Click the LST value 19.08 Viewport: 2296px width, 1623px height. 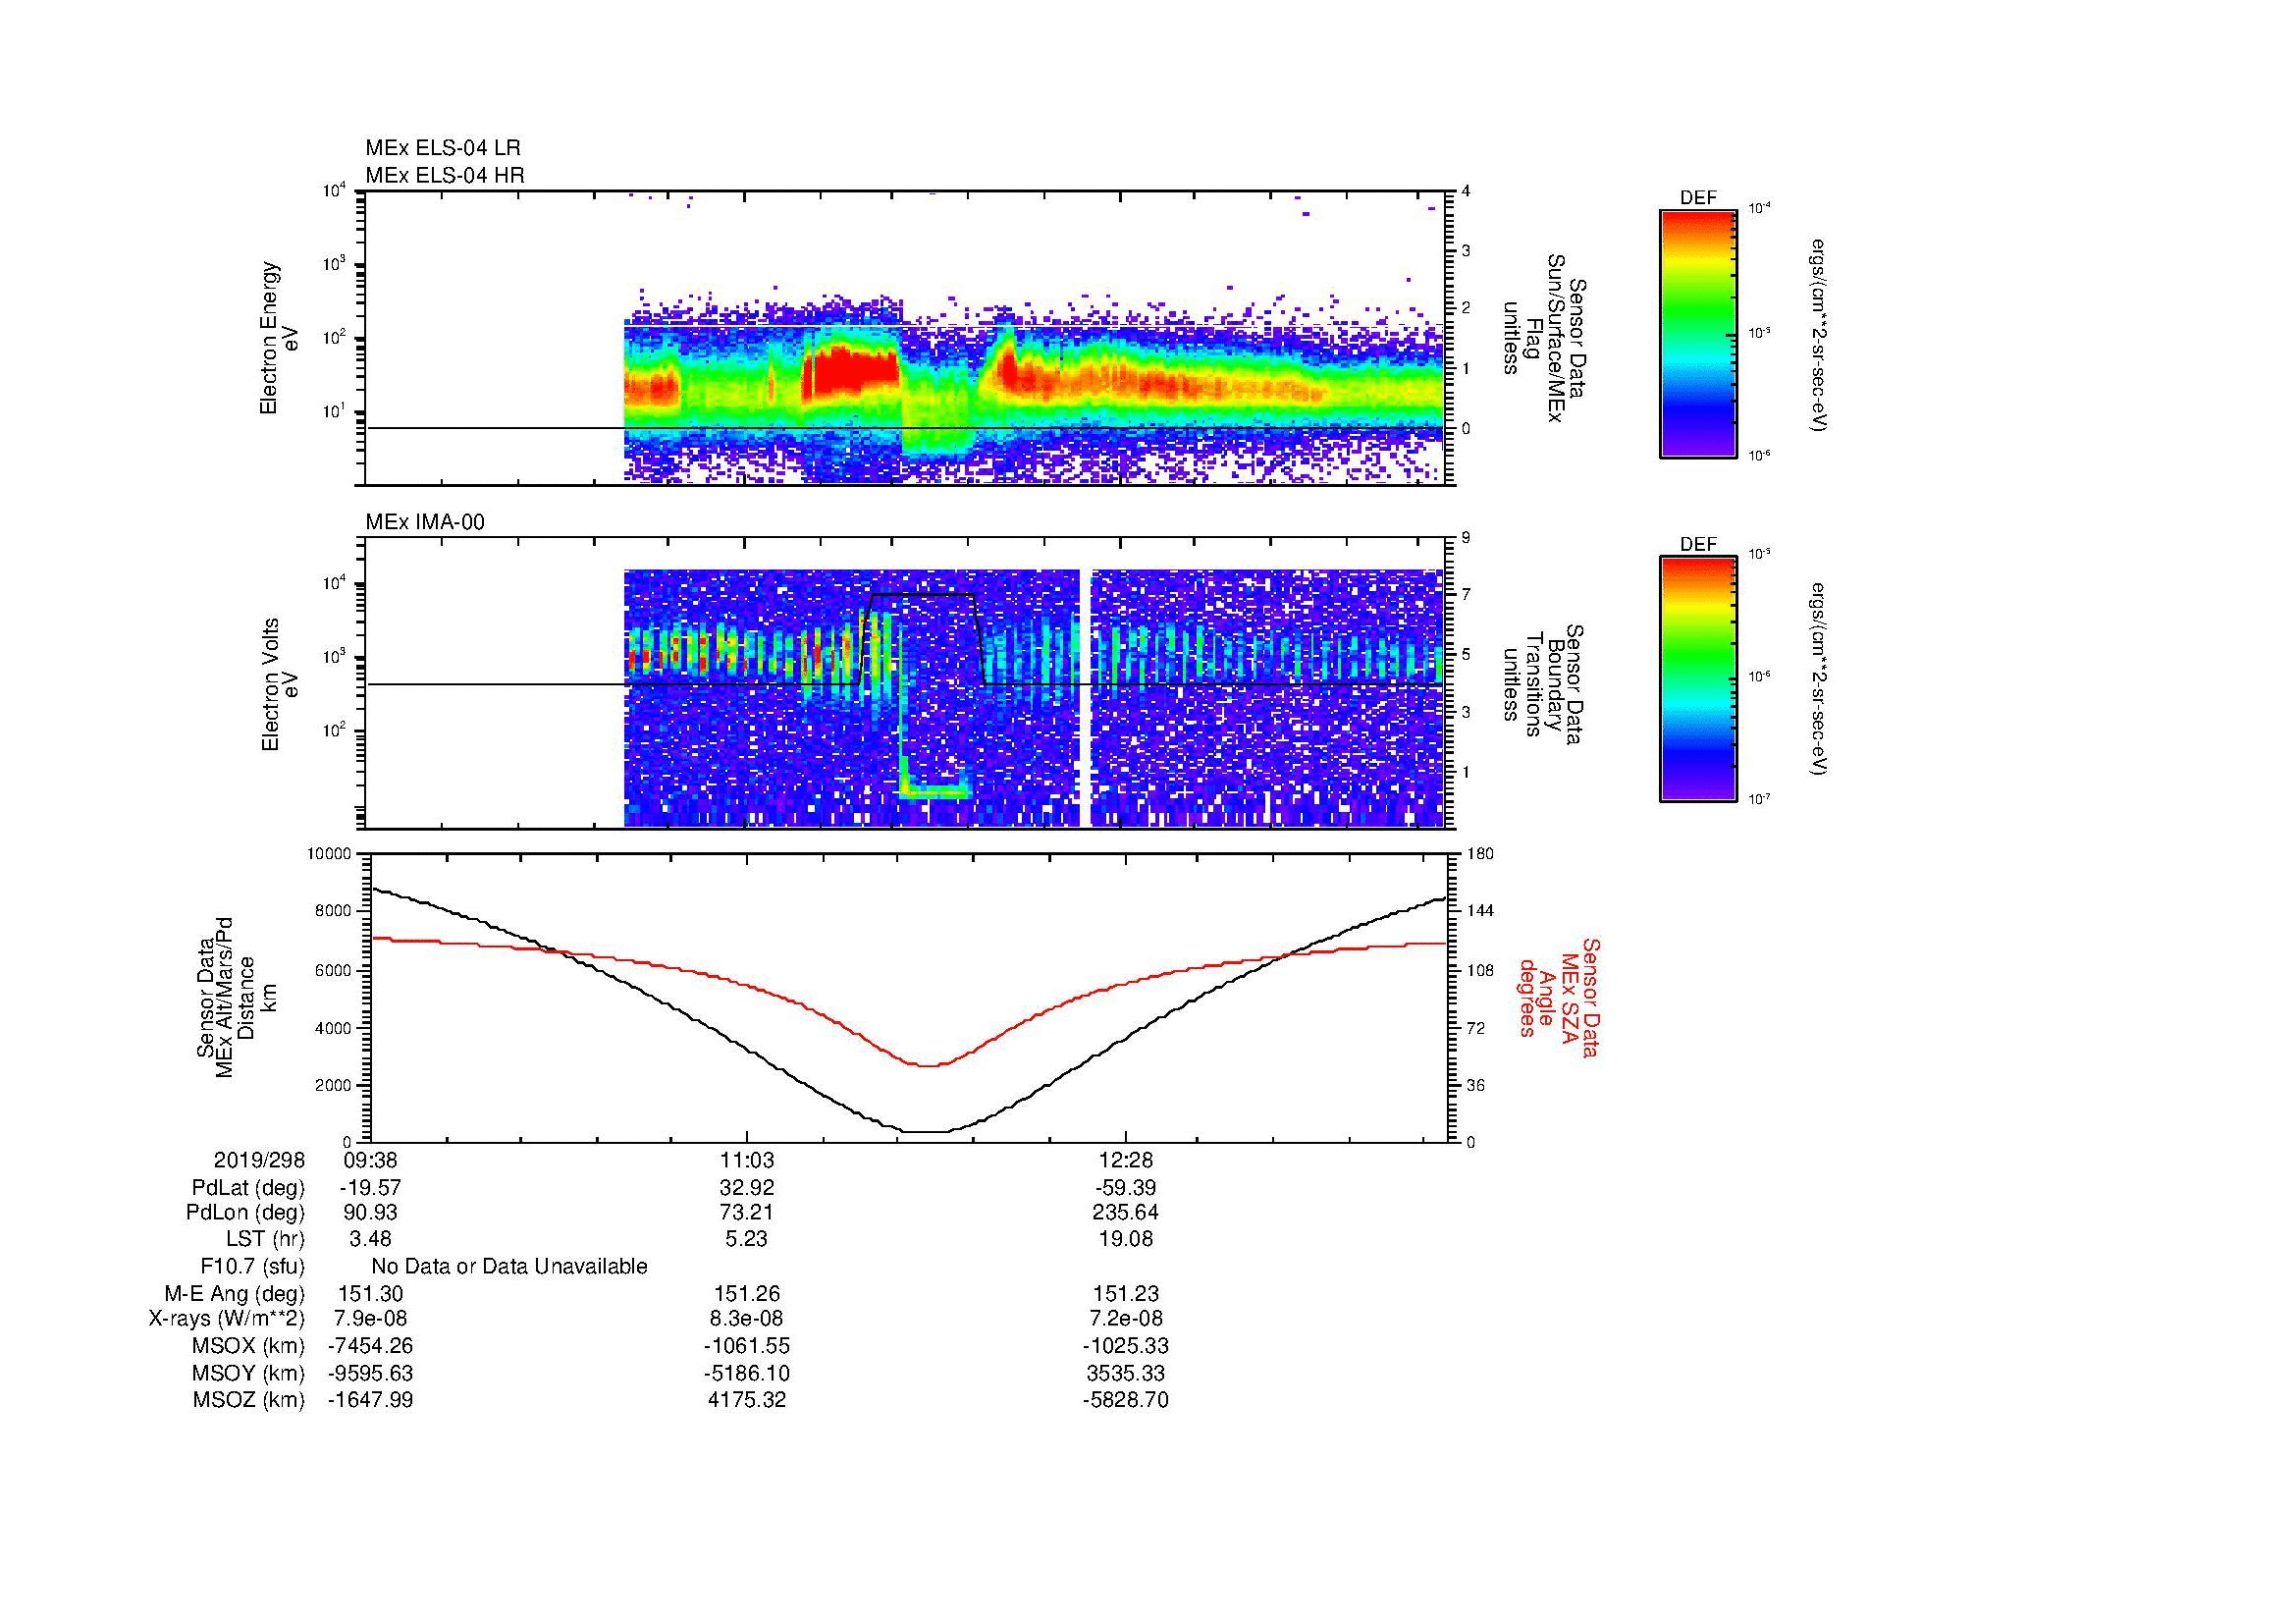tap(1126, 1240)
